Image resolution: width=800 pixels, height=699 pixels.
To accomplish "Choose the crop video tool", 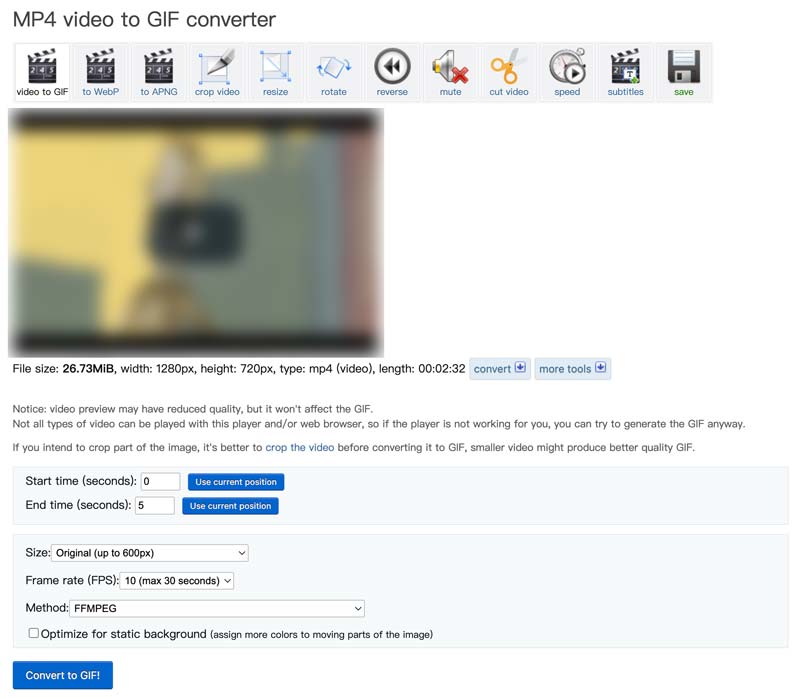I will point(217,73).
